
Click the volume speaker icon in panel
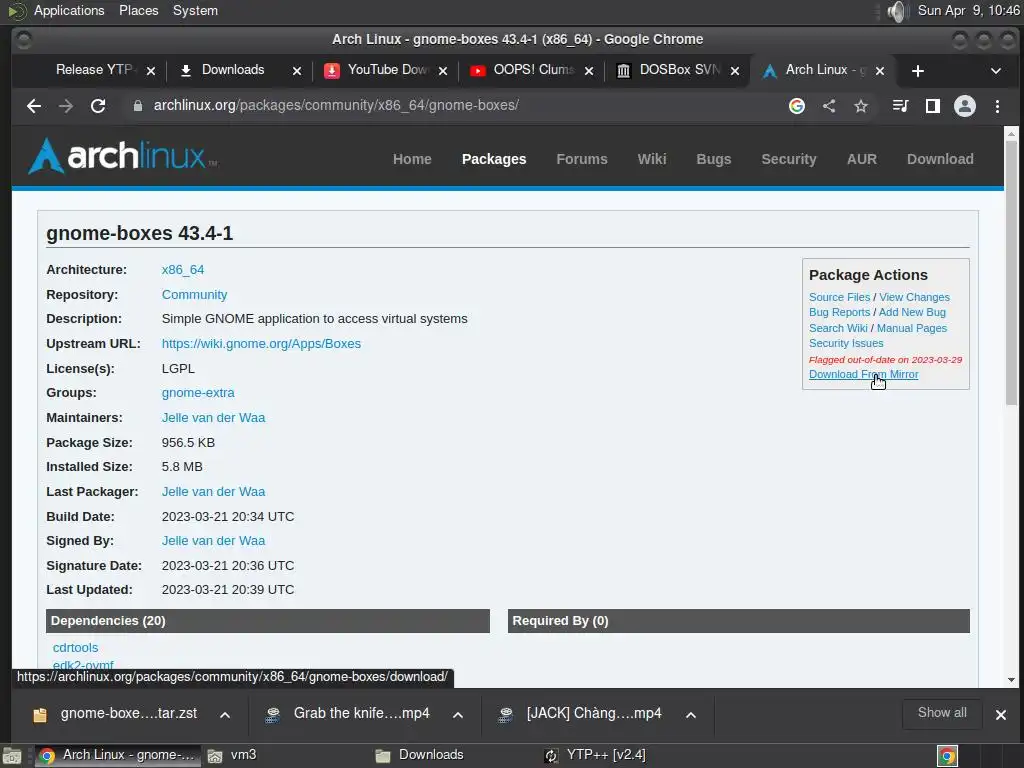pyautogui.click(x=897, y=10)
